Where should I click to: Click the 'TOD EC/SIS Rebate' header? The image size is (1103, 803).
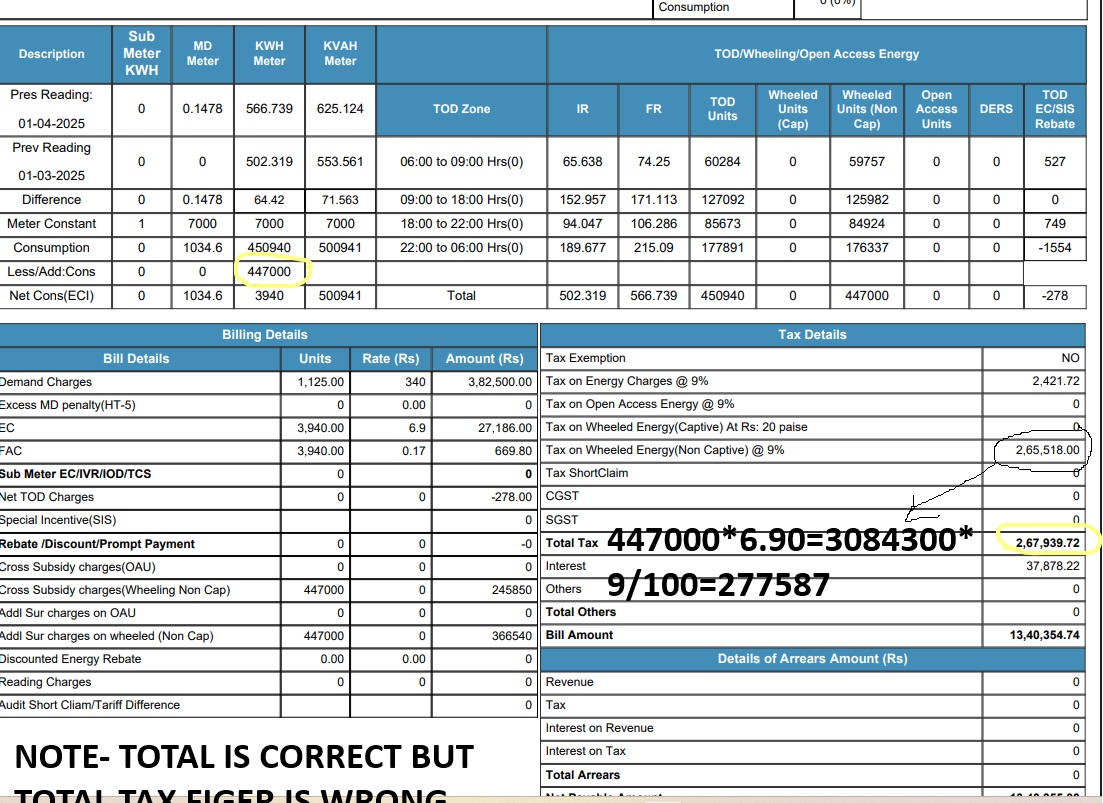tap(1054, 109)
